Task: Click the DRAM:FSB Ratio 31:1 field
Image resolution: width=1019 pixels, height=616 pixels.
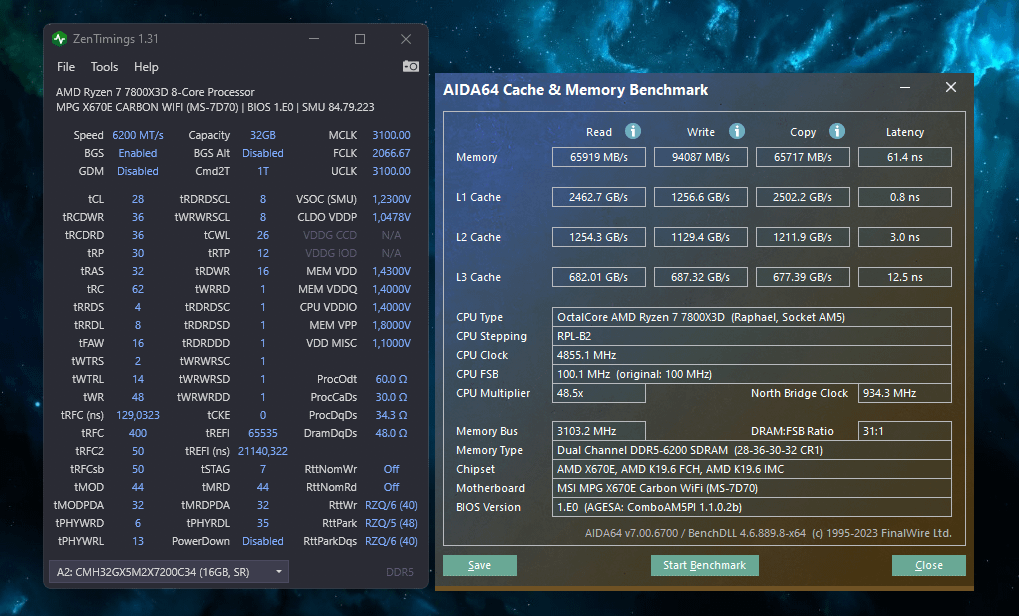Action: (x=905, y=431)
